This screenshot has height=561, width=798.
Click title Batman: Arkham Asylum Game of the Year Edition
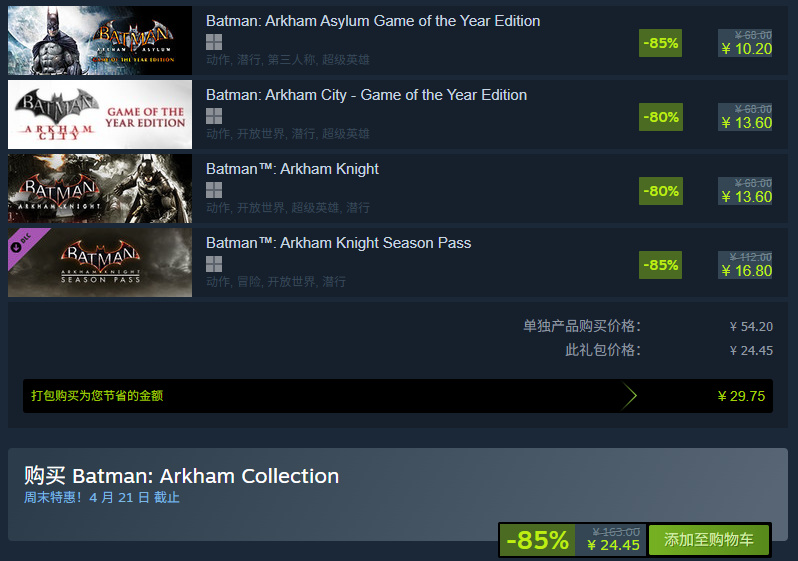click(x=373, y=21)
